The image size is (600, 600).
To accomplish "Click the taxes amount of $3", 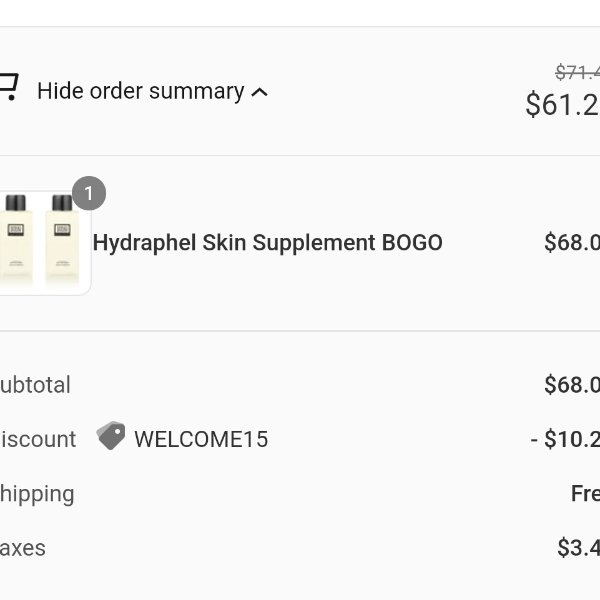I will (579, 548).
